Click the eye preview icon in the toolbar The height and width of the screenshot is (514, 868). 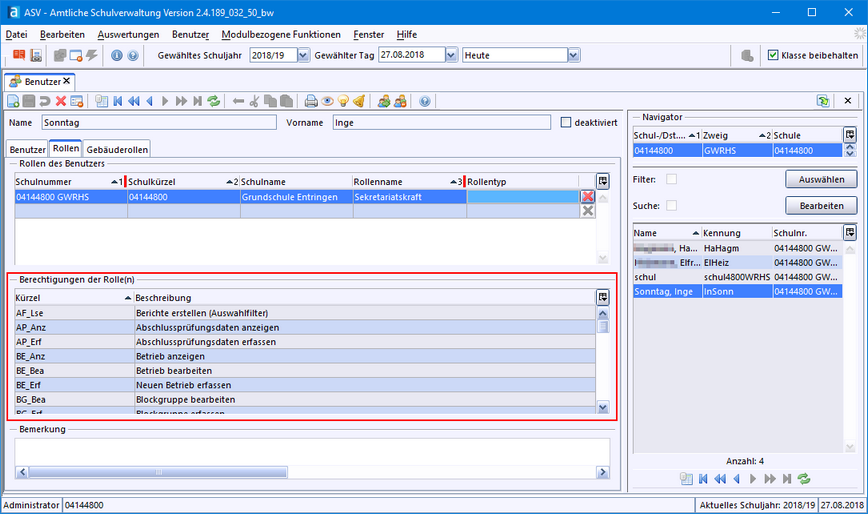click(x=327, y=101)
